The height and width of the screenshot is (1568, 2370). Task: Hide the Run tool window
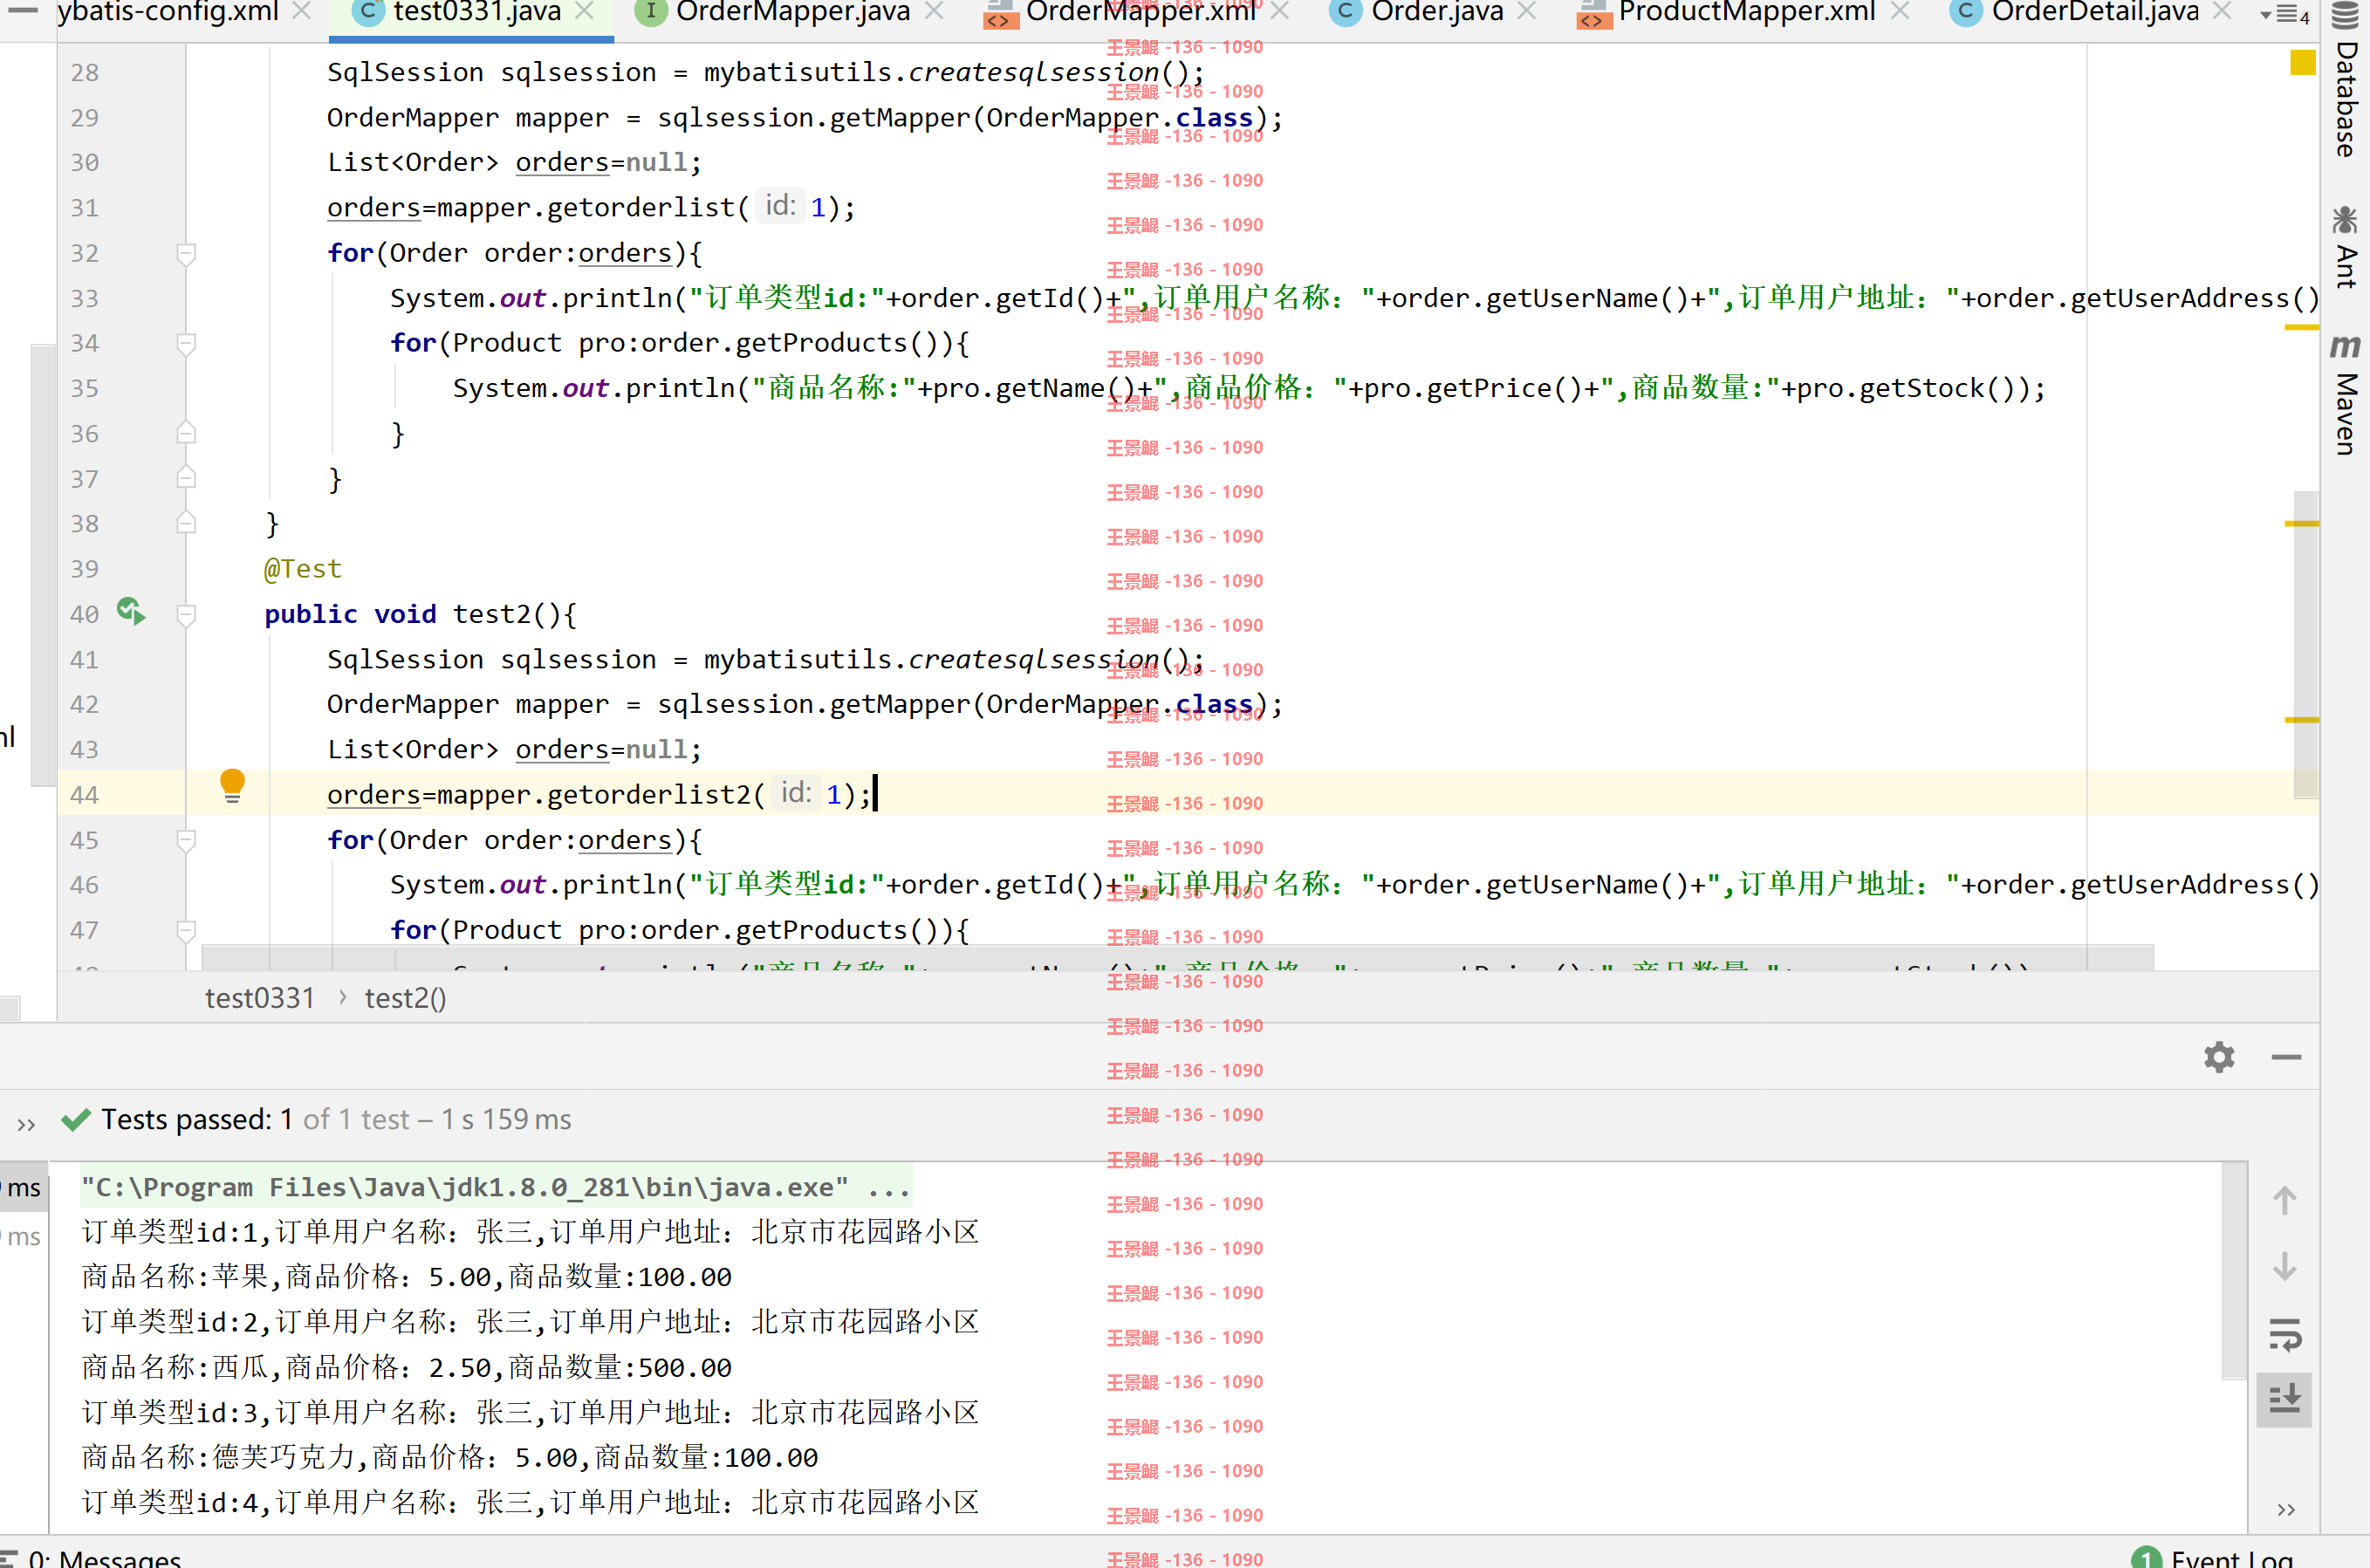2286,1057
